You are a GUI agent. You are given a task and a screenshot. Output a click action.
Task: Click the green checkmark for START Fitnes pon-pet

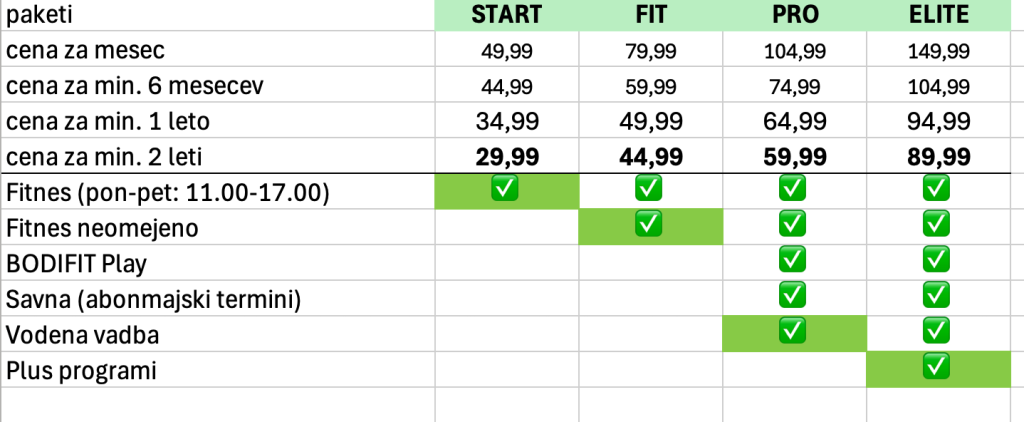tap(506, 190)
